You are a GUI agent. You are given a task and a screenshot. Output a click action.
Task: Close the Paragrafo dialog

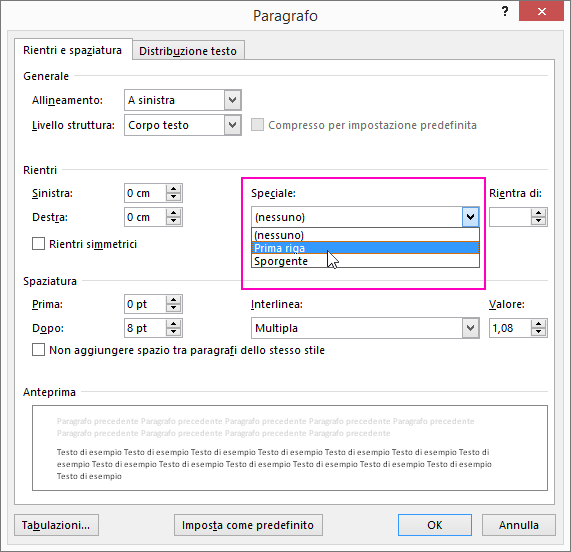point(542,11)
